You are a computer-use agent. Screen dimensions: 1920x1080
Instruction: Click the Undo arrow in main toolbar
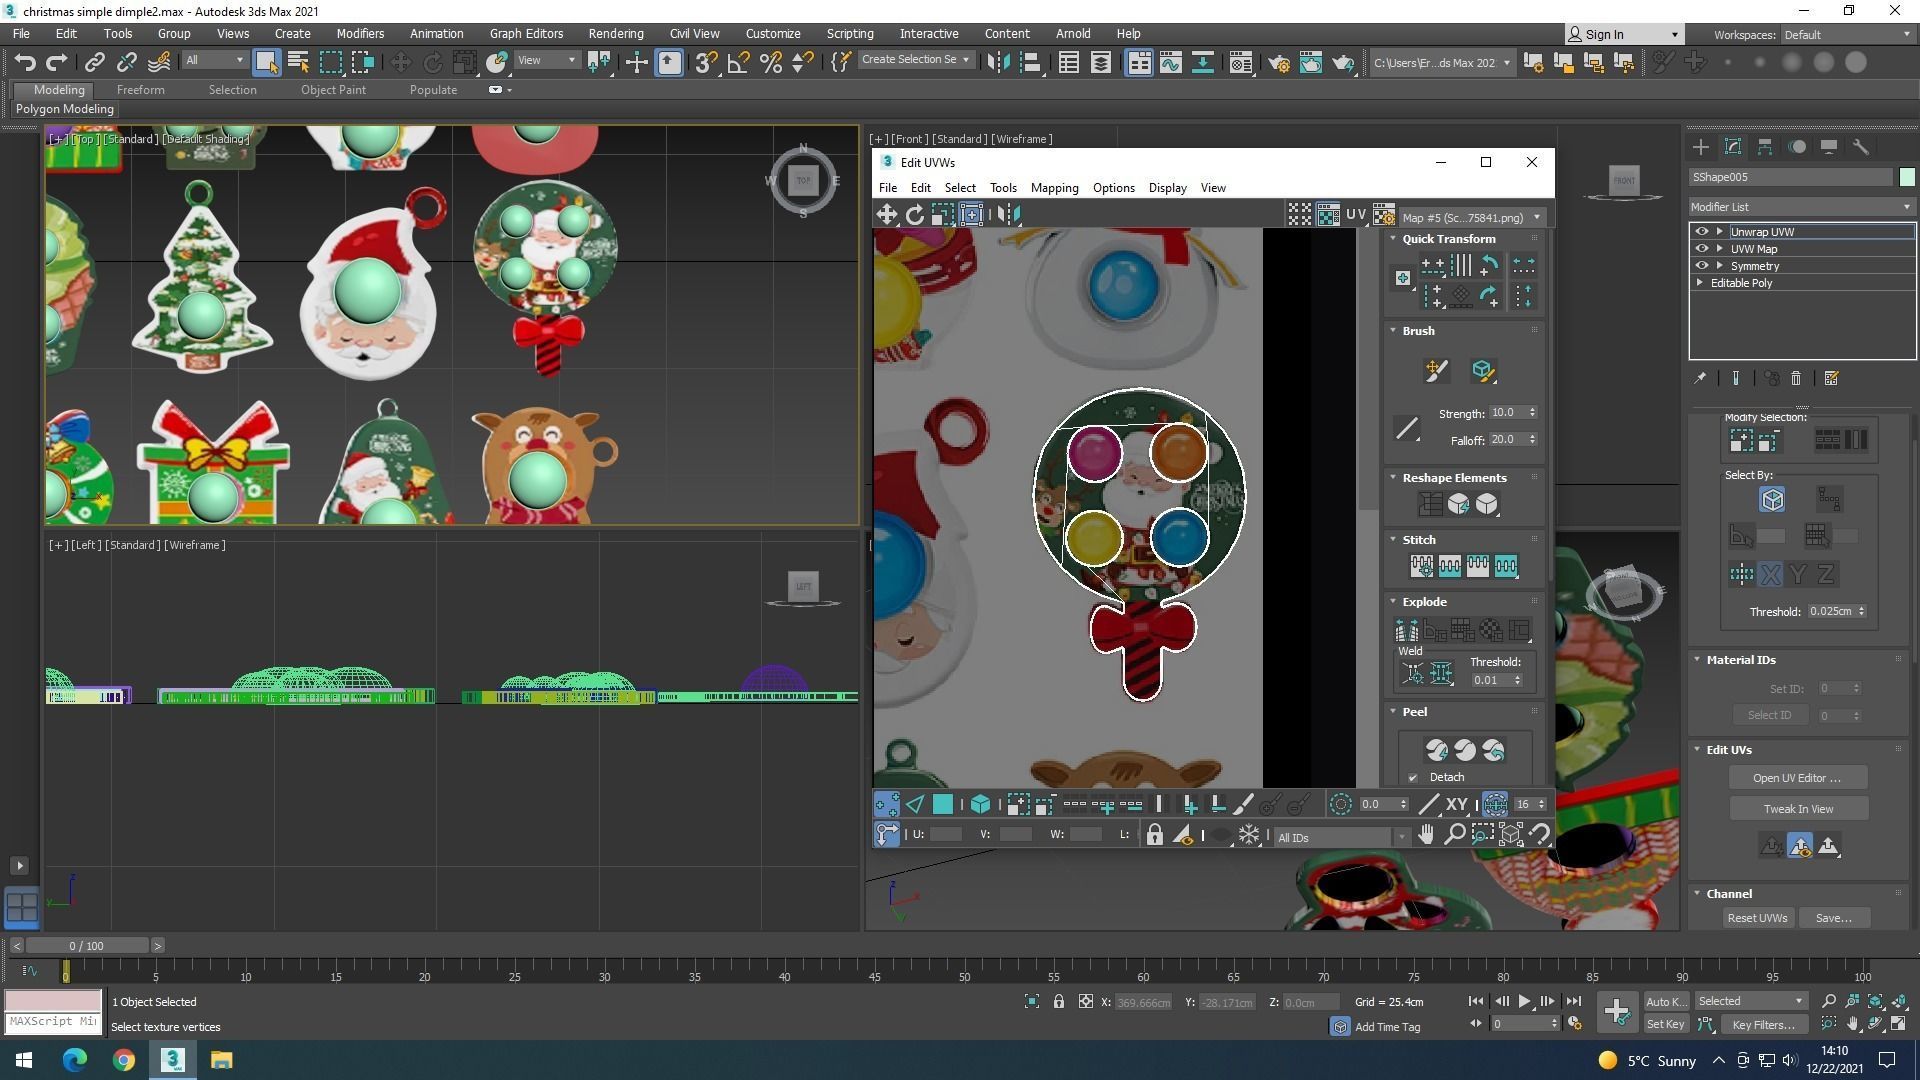pyautogui.click(x=24, y=62)
